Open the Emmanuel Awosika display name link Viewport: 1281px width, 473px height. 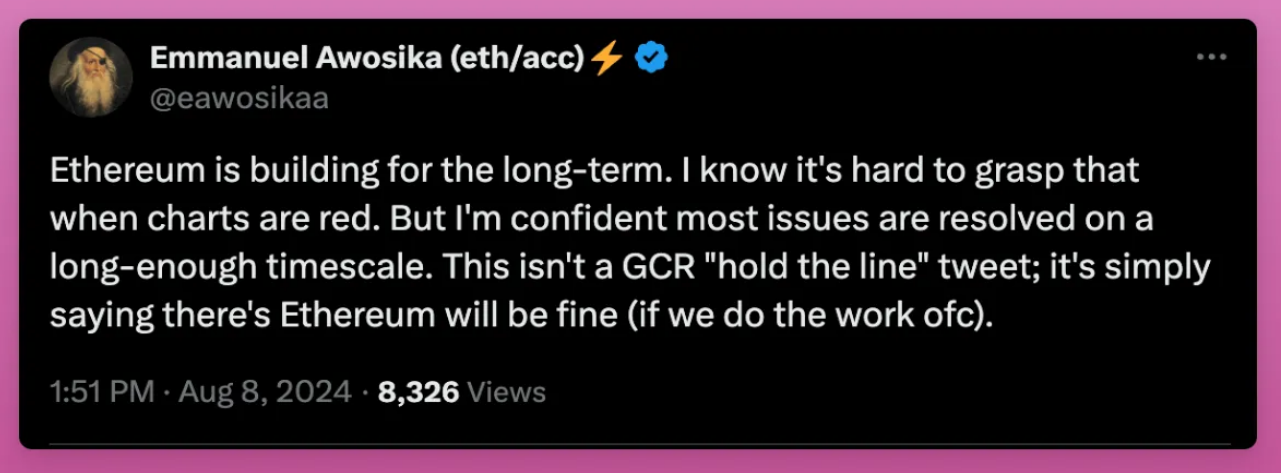pos(281,59)
